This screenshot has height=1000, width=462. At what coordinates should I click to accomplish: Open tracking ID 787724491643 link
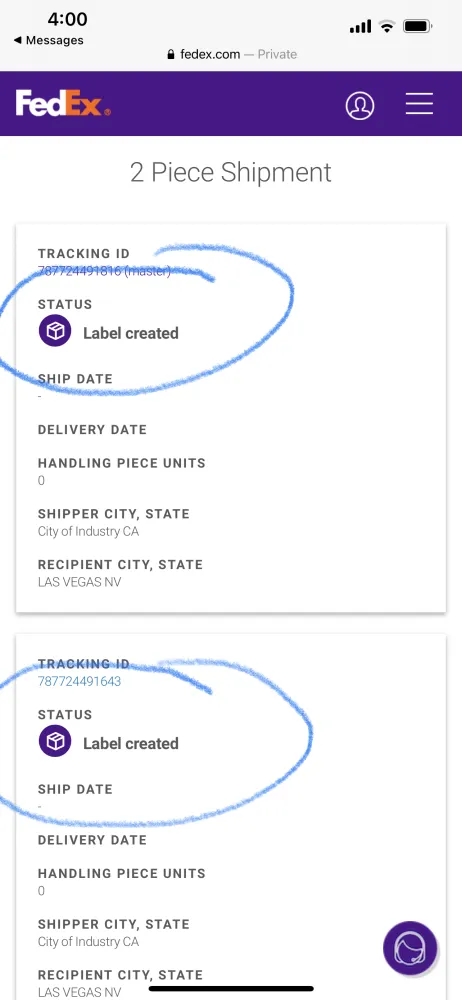[x=79, y=681]
